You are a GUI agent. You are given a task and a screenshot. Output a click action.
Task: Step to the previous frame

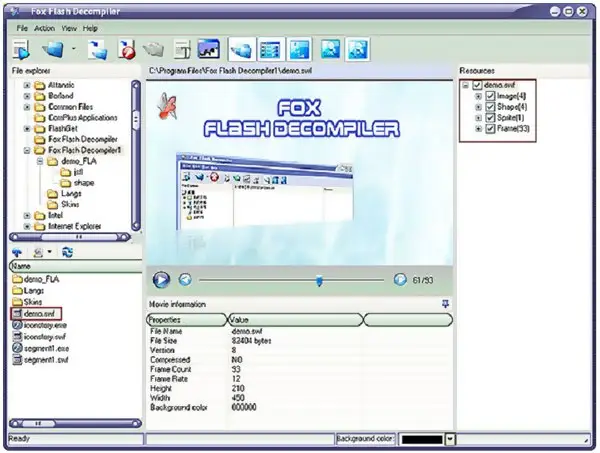pos(185,280)
